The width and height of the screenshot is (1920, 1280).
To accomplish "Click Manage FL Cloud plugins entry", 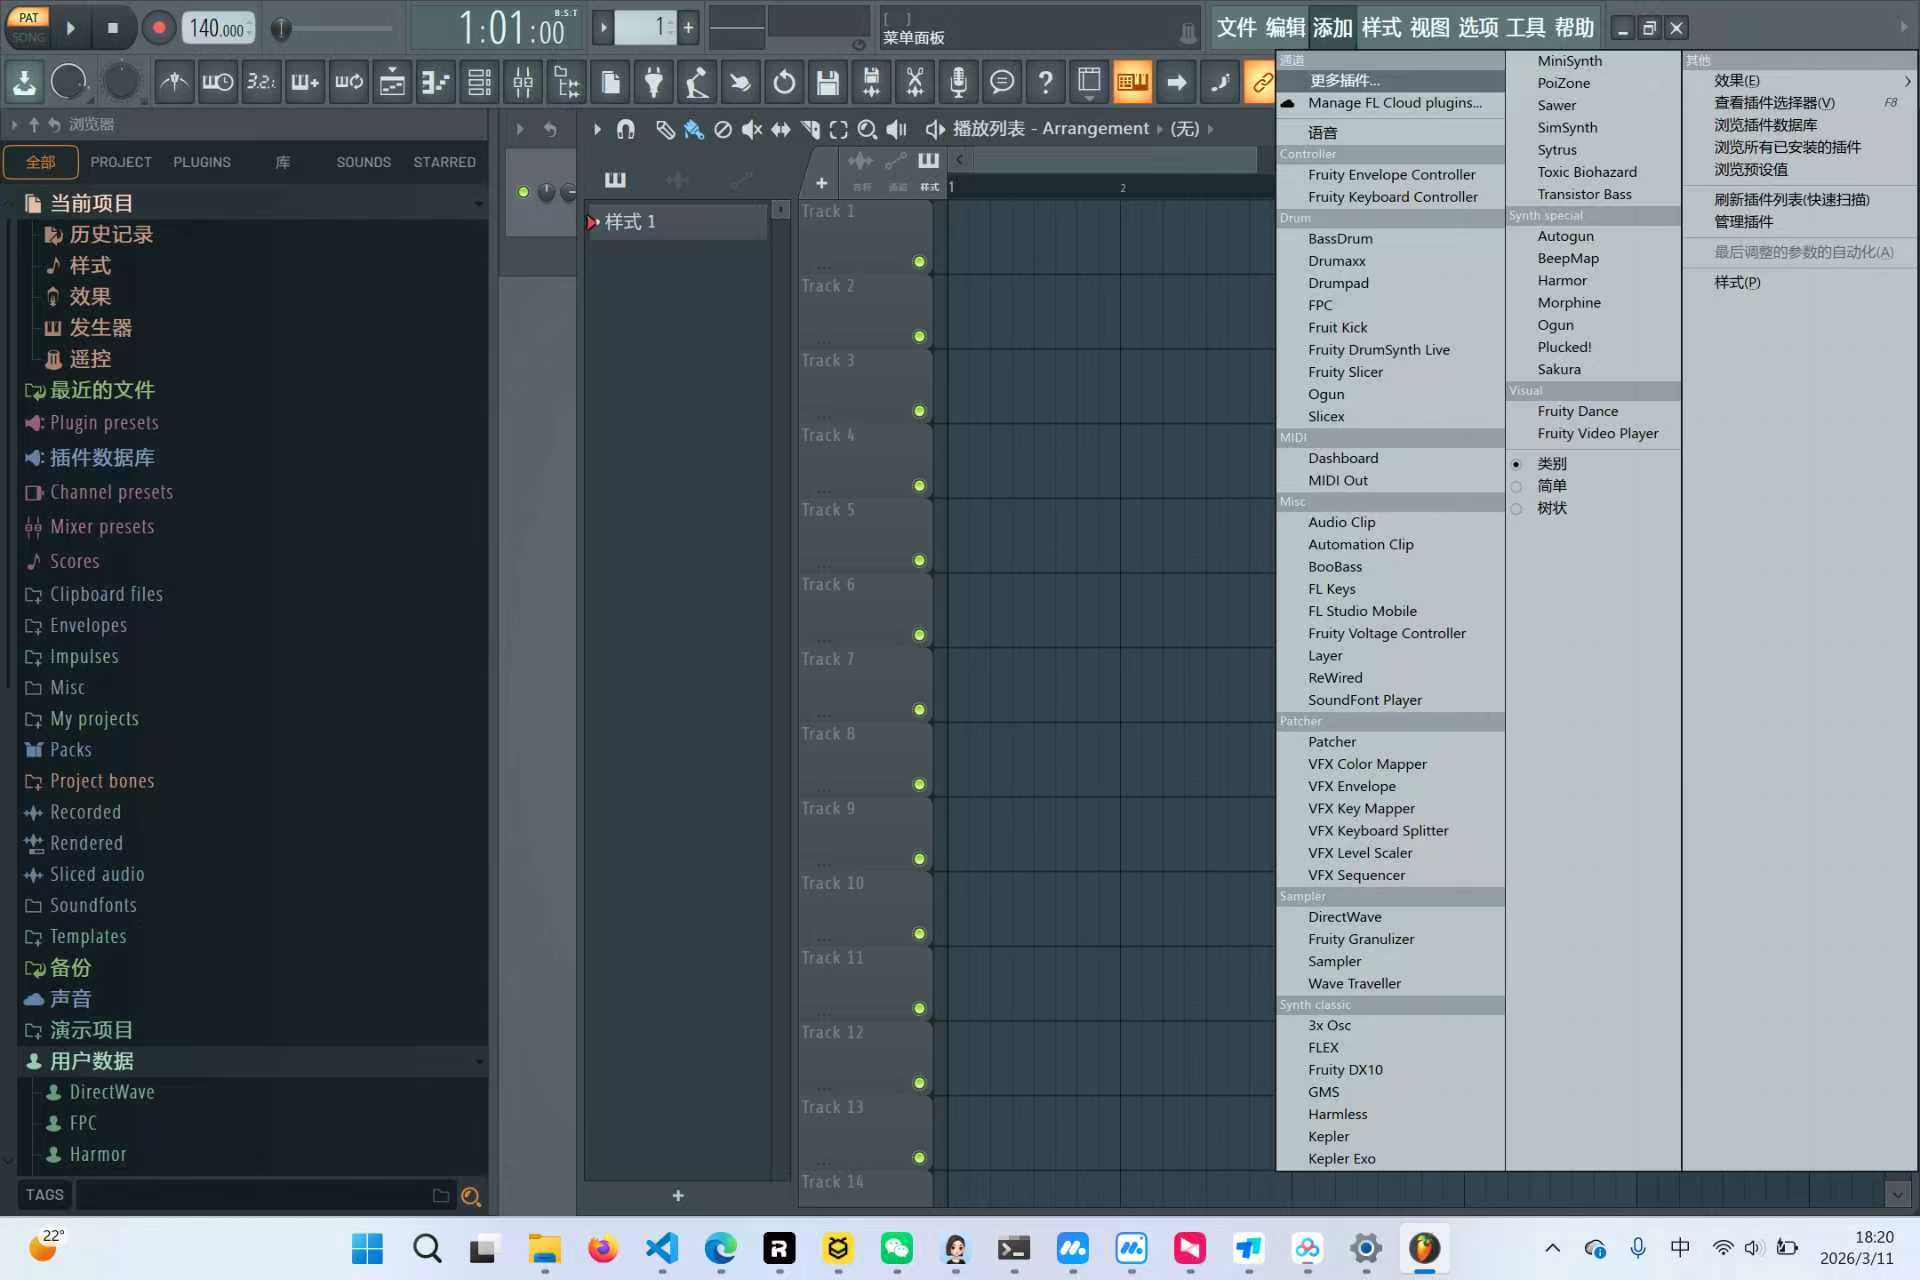I will 1394,103.
